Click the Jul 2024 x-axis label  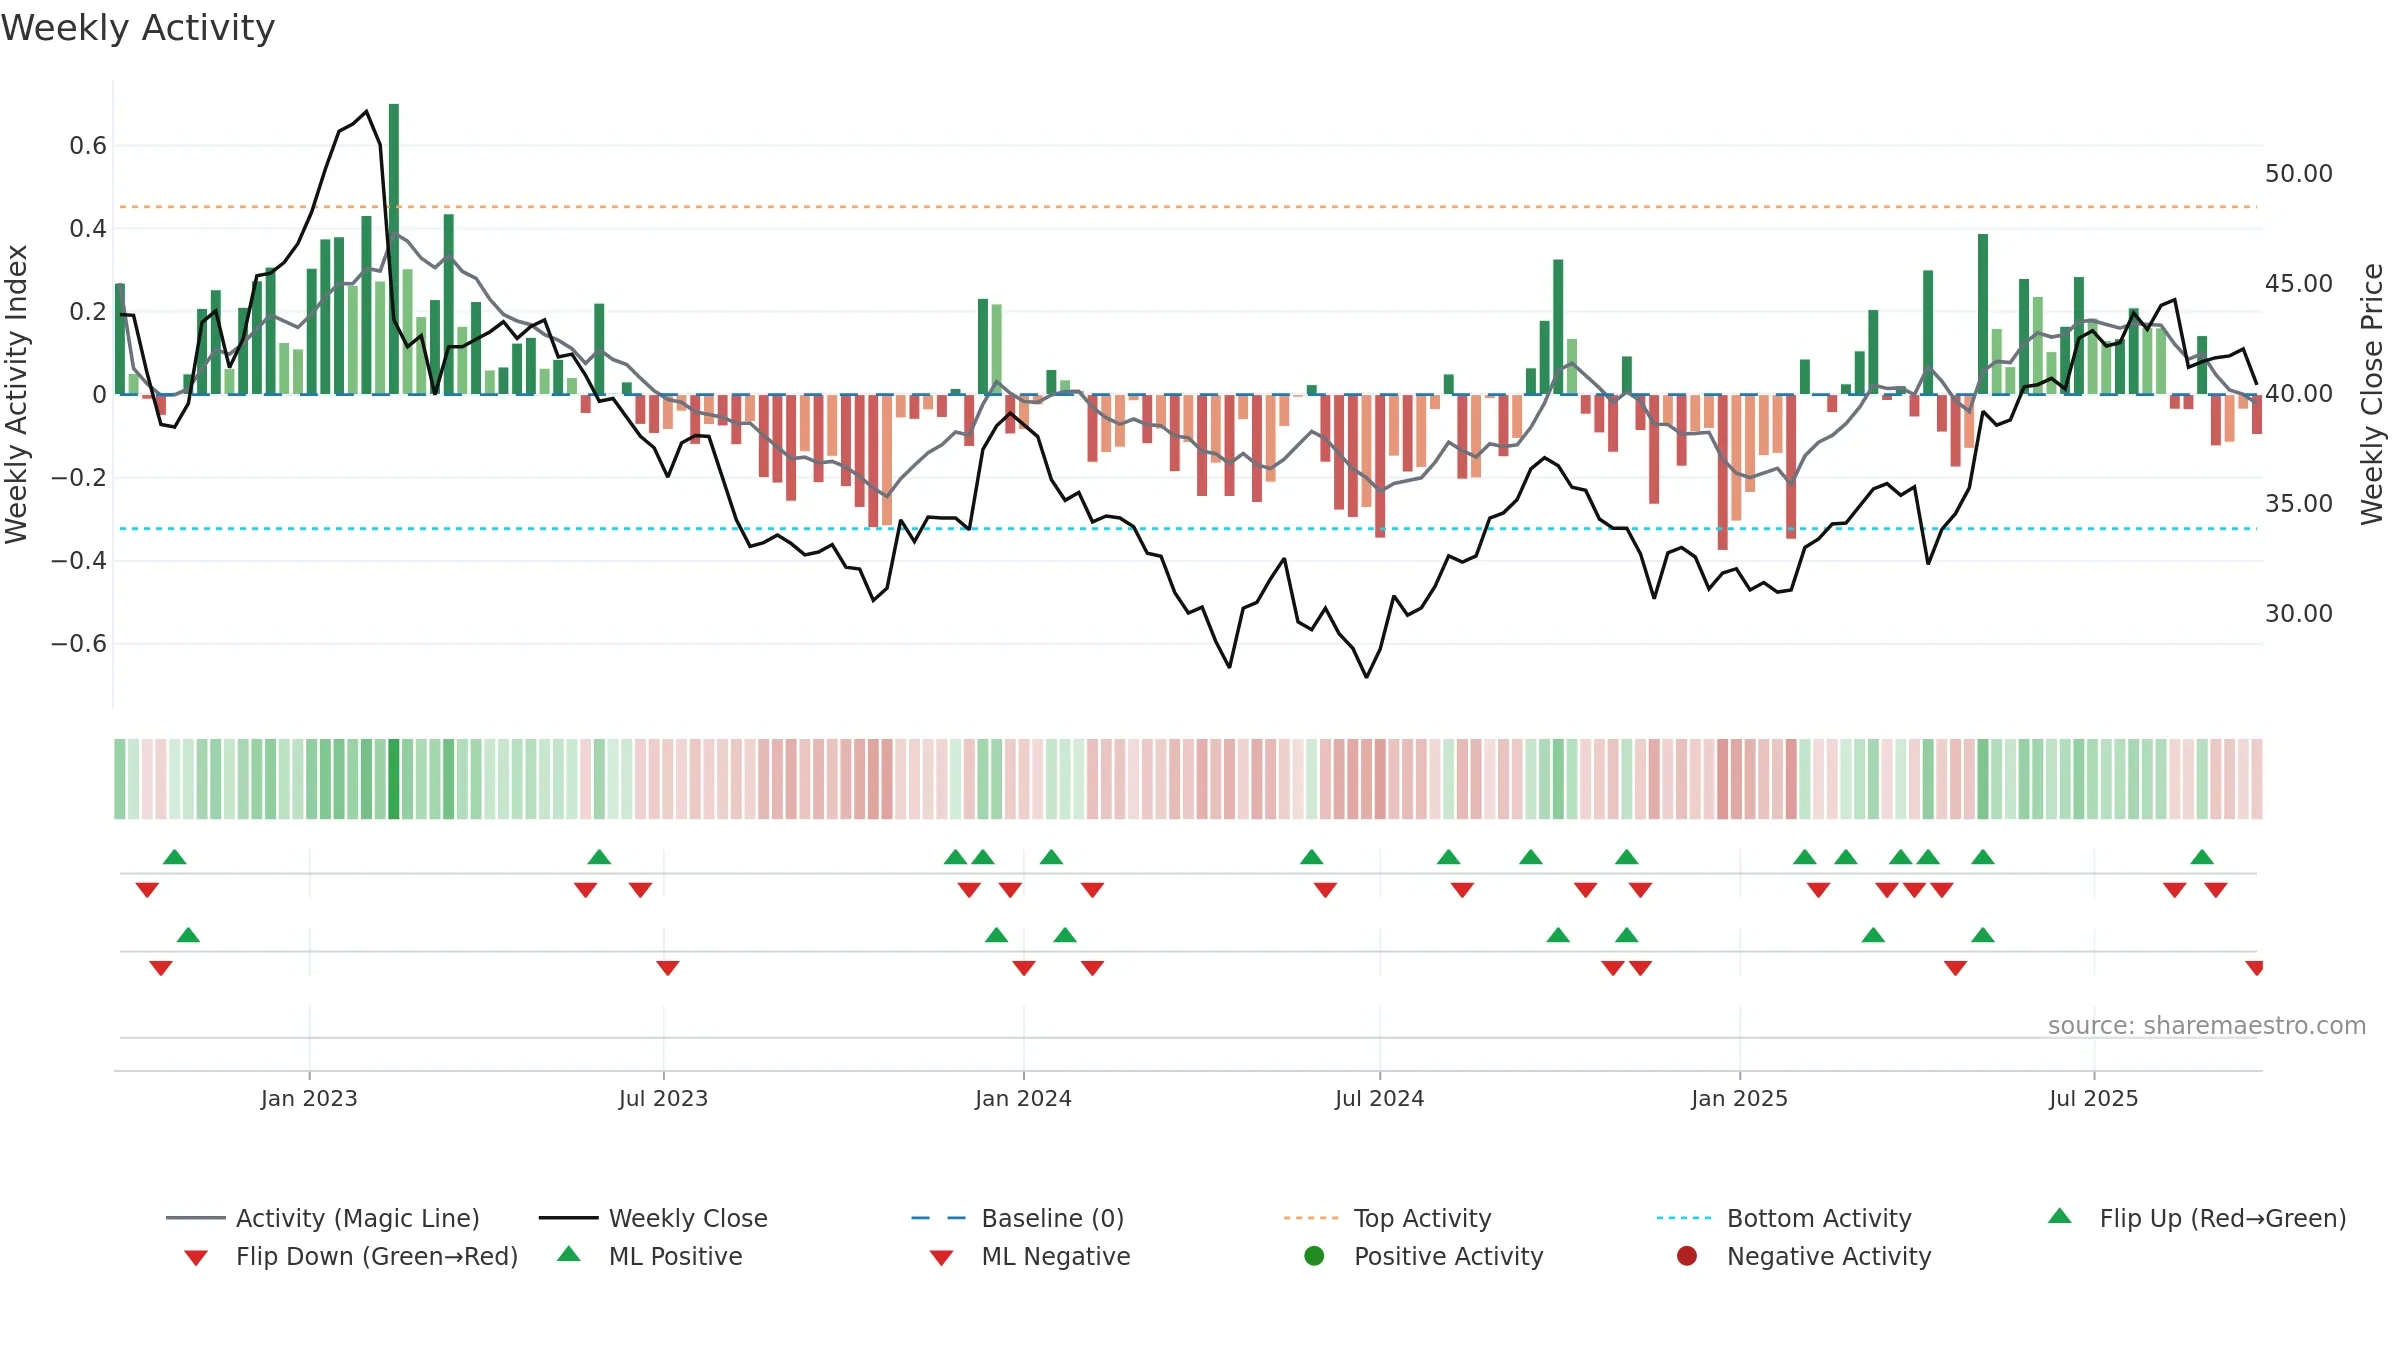pos(1379,1099)
